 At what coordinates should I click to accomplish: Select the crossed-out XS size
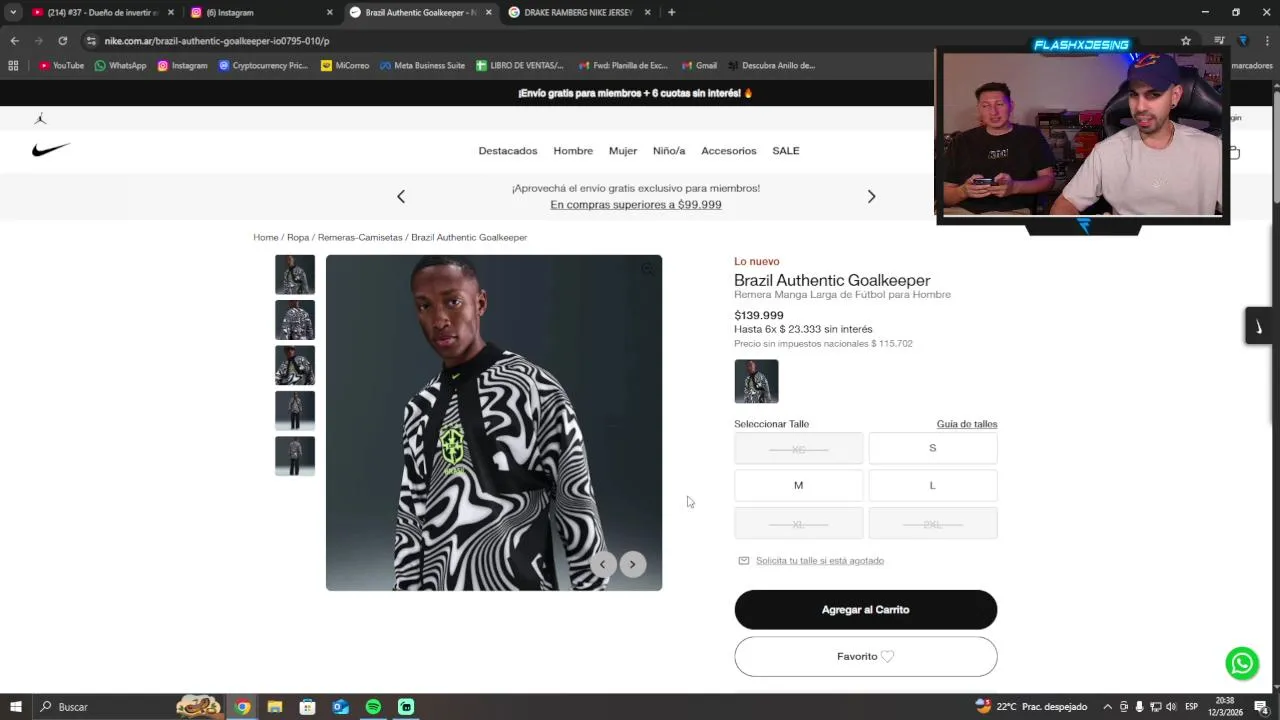798,448
